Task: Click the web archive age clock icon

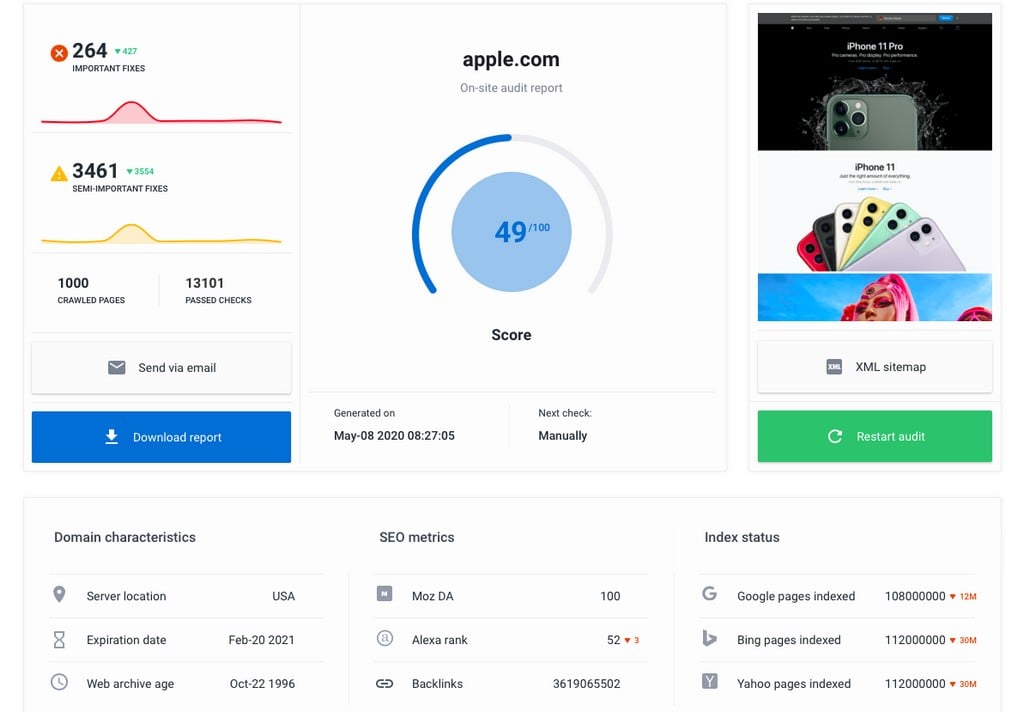Action: pos(60,683)
